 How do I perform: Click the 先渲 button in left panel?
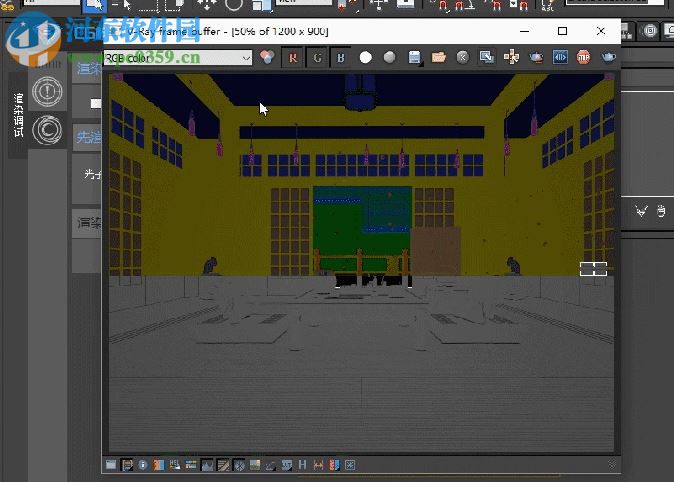point(88,137)
